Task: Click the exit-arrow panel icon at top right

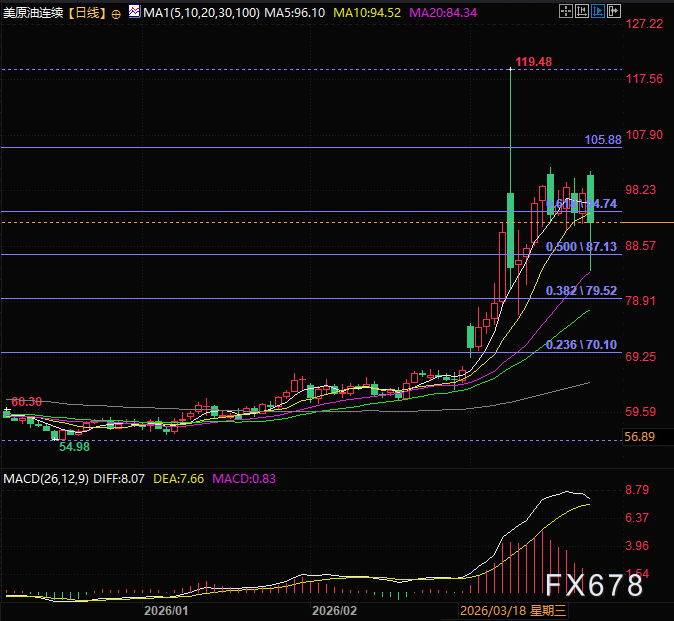Action: pyautogui.click(x=614, y=12)
